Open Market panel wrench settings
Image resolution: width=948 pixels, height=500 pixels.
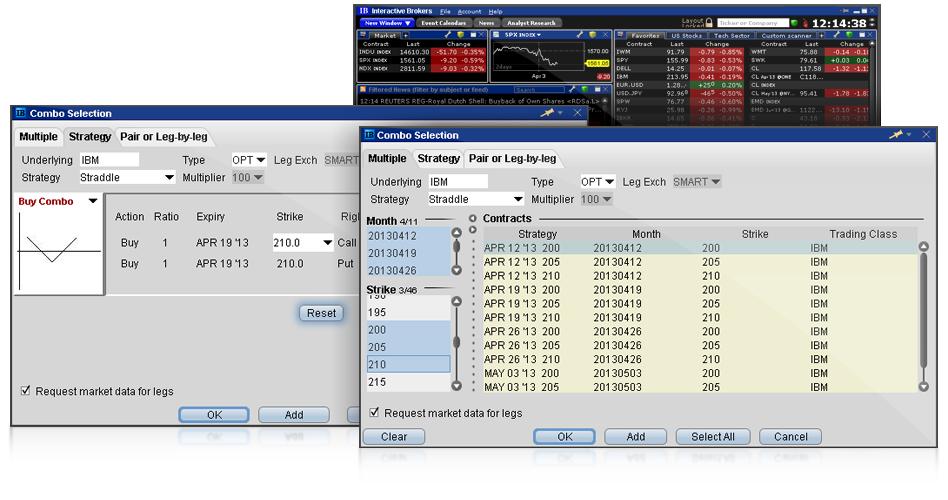pyautogui.click(x=447, y=35)
